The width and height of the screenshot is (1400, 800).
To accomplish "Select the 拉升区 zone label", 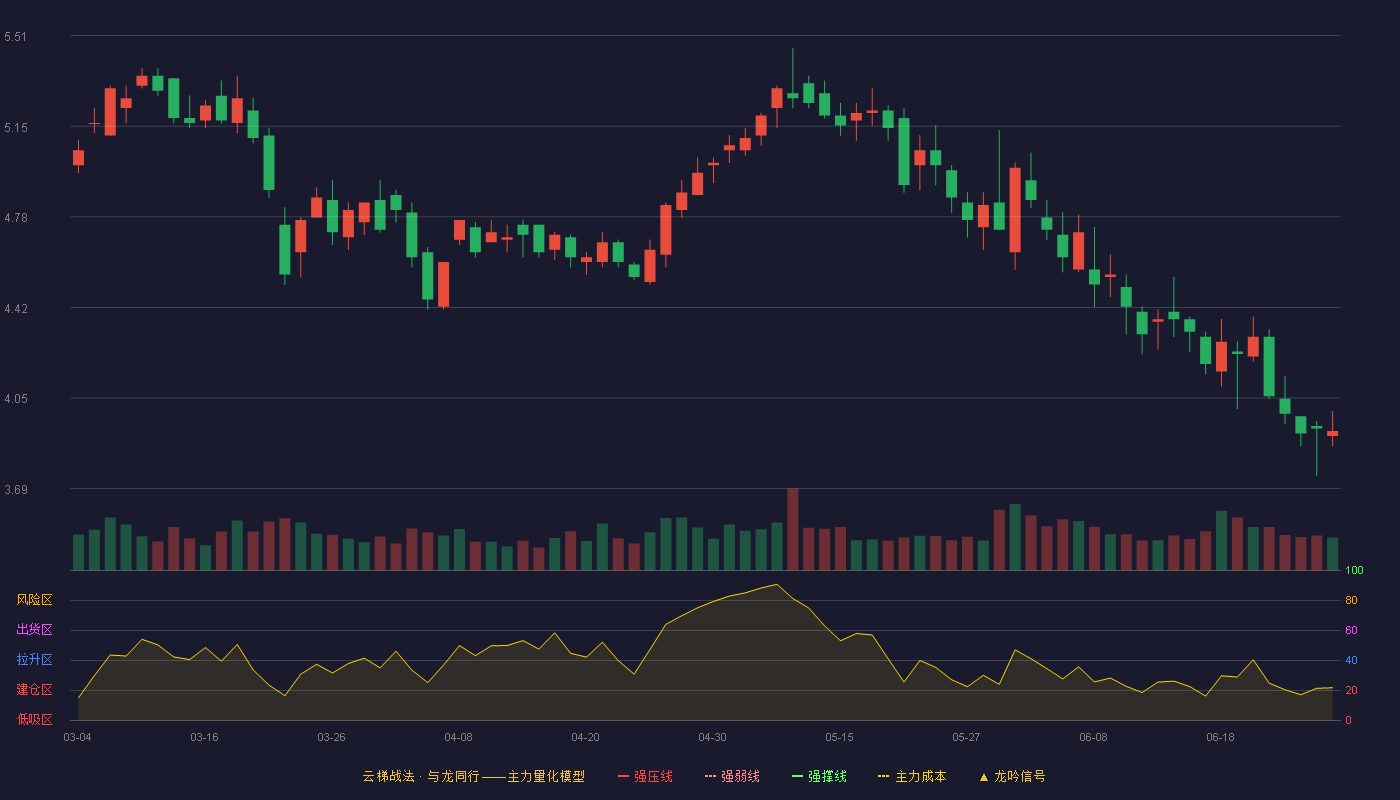I will pyautogui.click(x=34, y=660).
